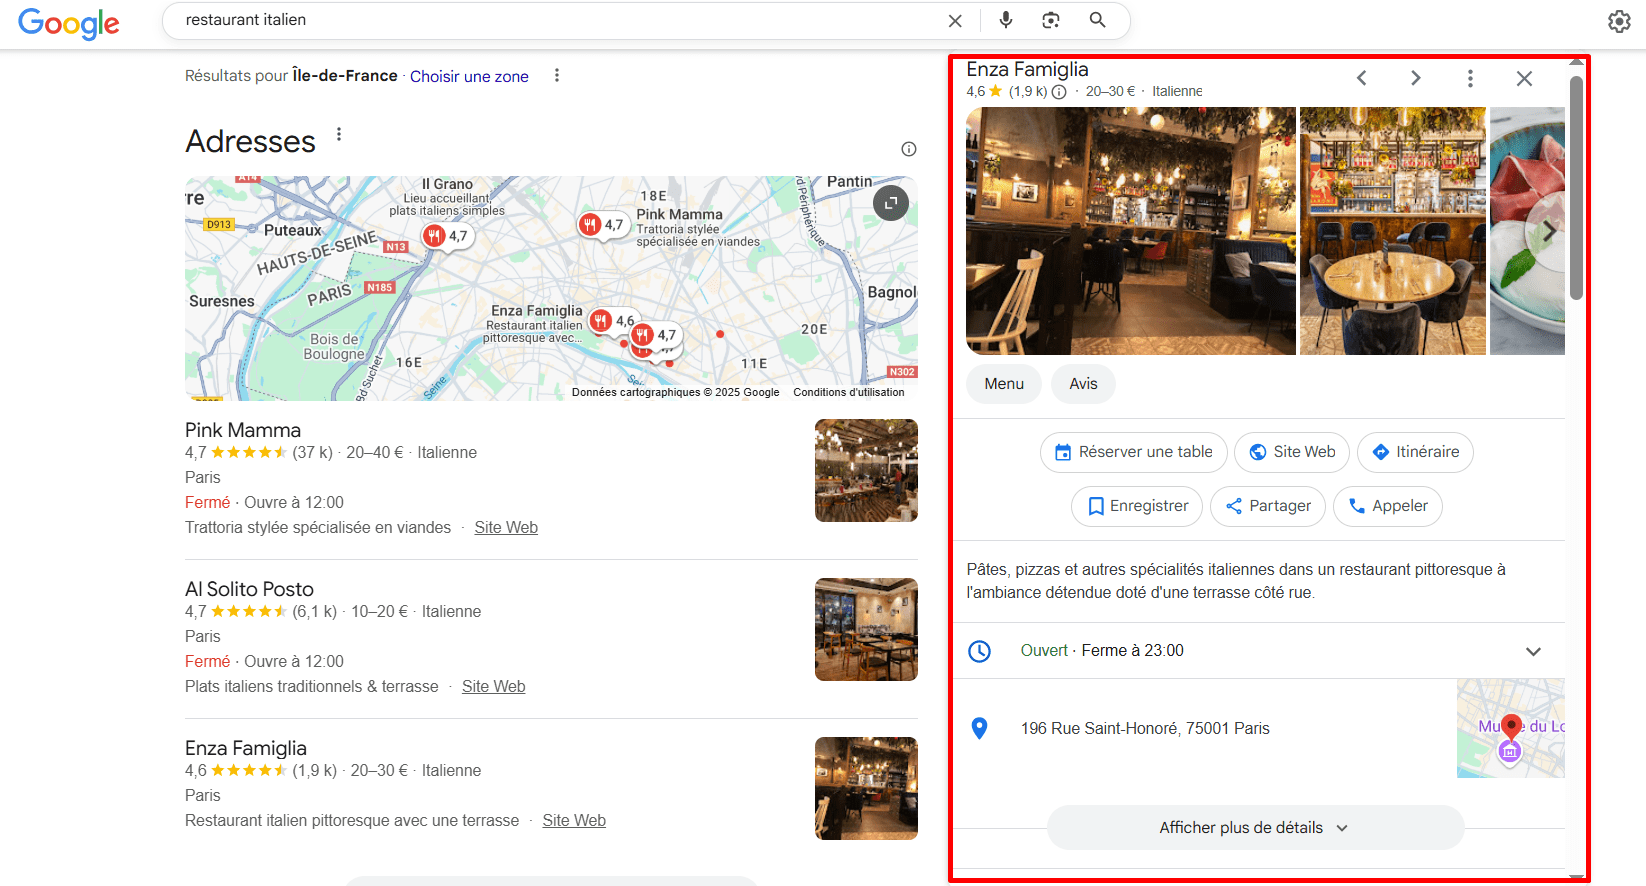
Task: Go to next place in panel
Action: coord(1415,78)
